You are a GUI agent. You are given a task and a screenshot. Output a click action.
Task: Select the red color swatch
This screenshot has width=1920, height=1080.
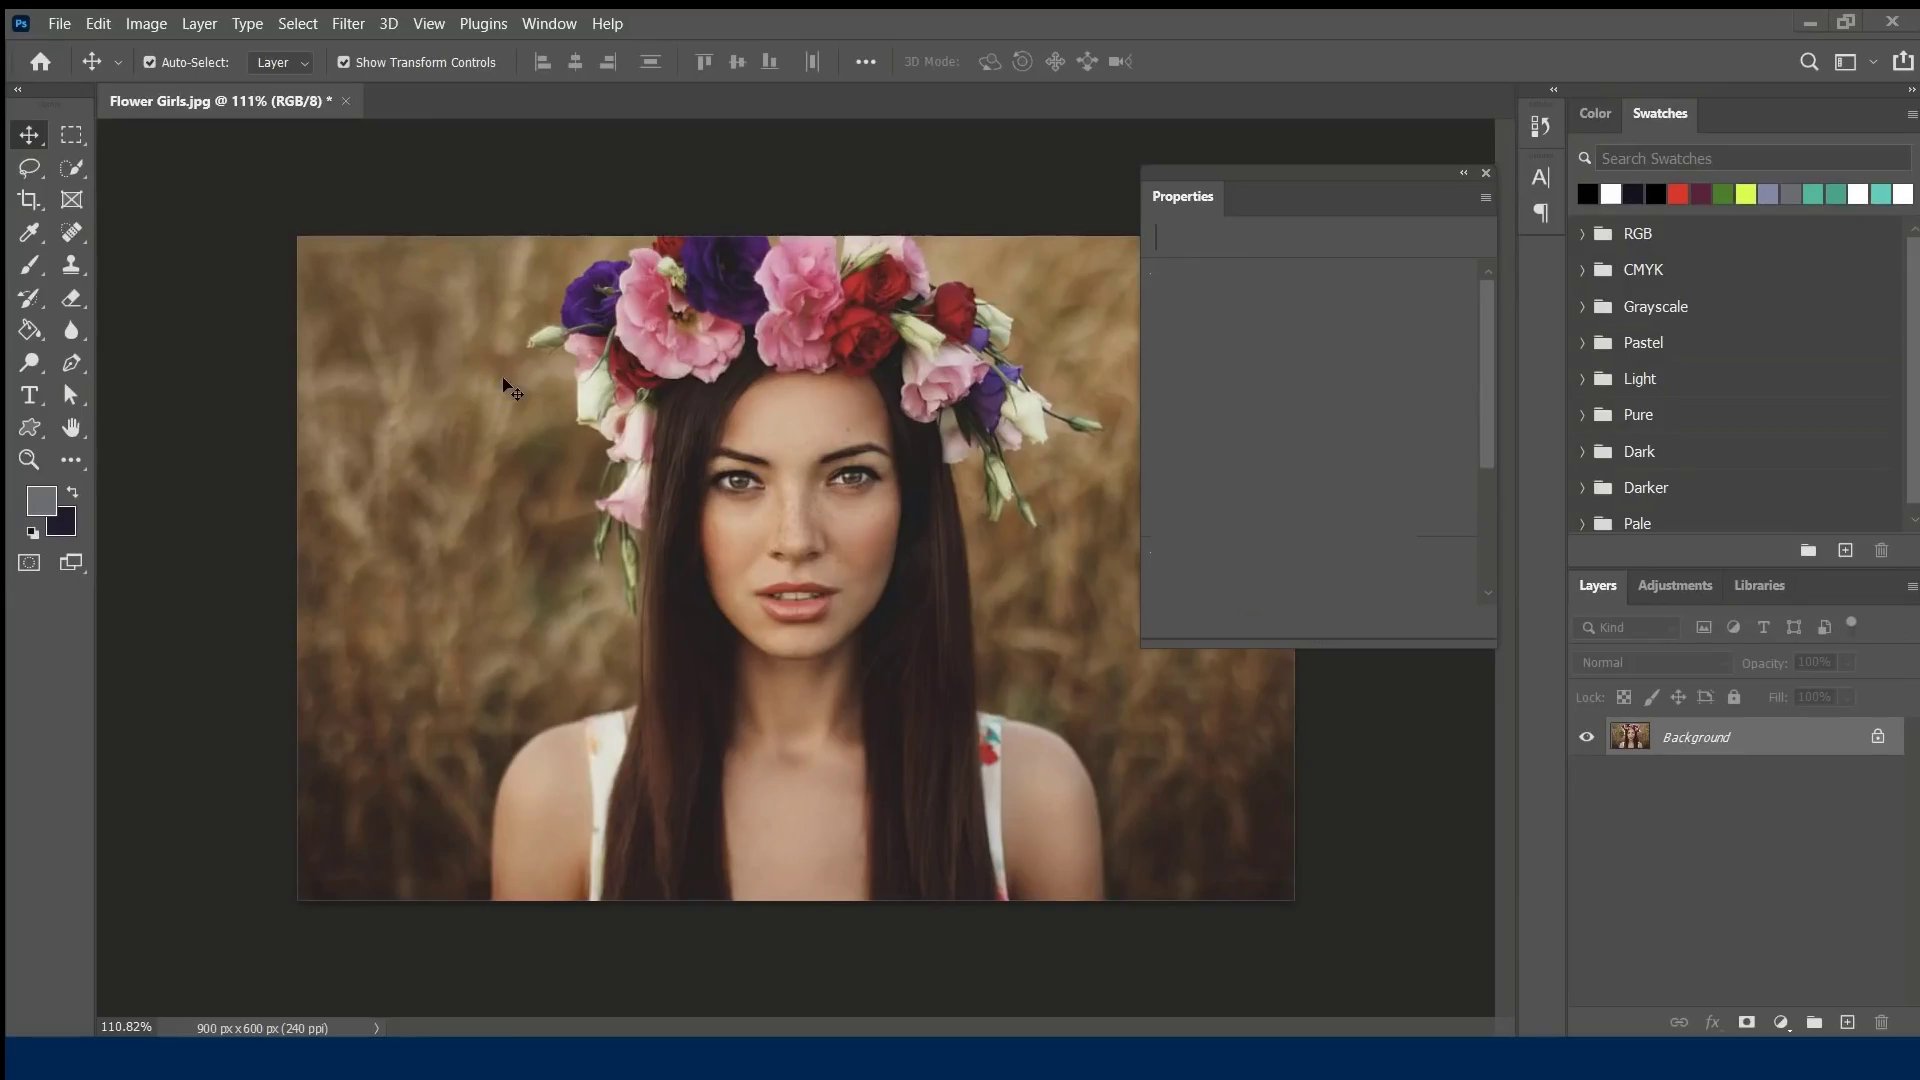pyautogui.click(x=1678, y=194)
